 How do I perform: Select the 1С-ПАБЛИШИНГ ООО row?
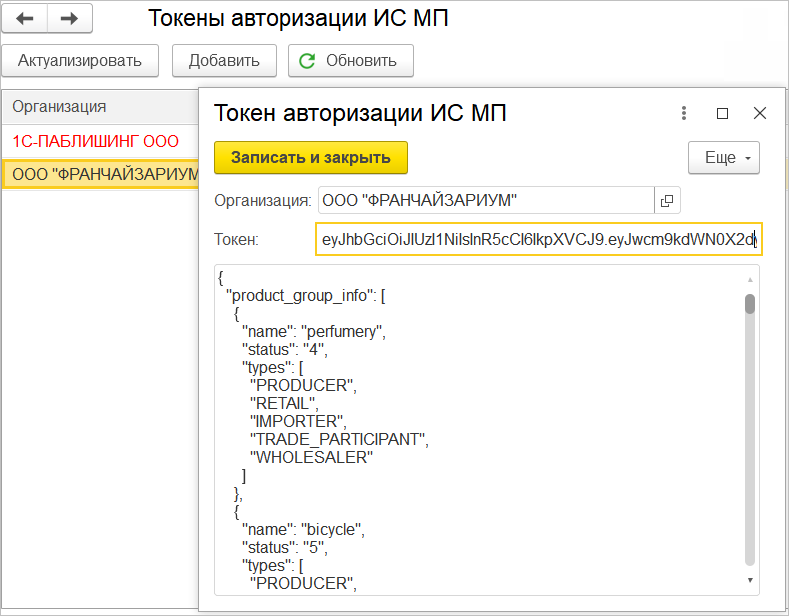[x=96, y=141]
